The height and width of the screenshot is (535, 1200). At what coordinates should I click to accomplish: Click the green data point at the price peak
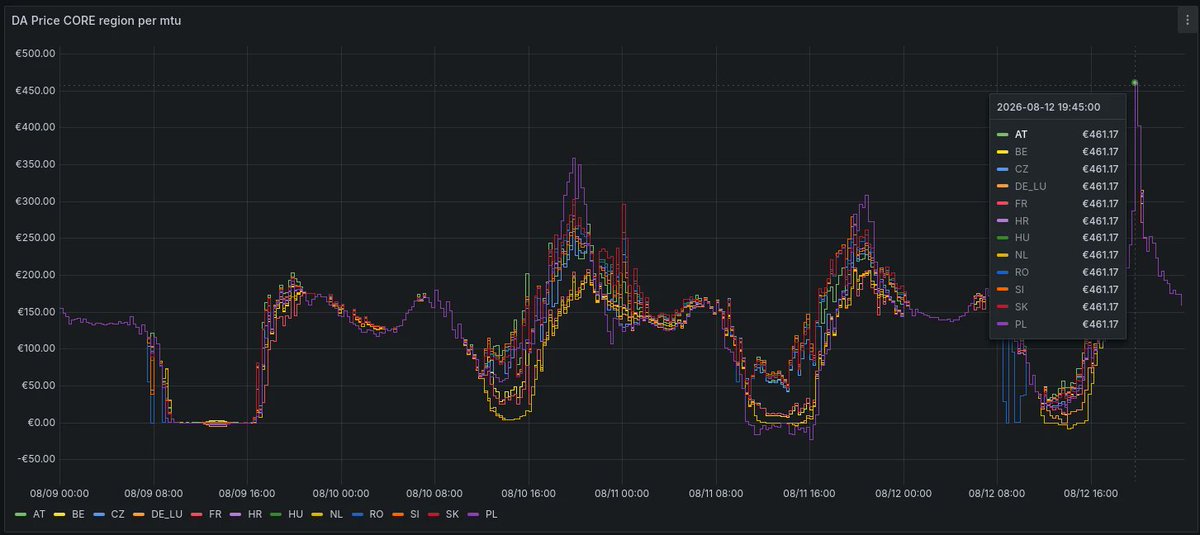[1135, 83]
